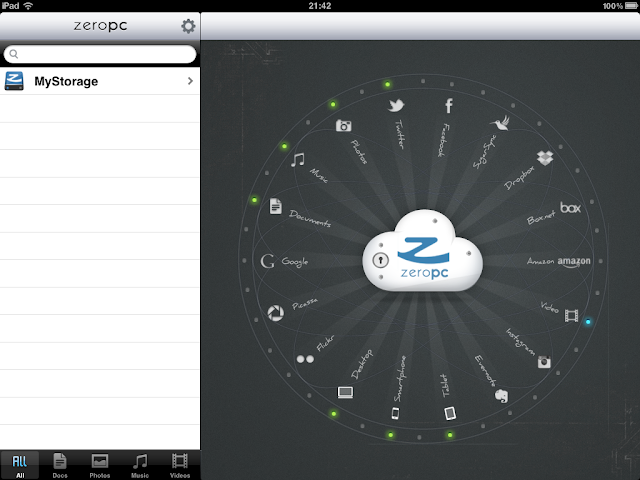Select the Music note icon on wheel
The image size is (640, 480).
tap(298, 160)
